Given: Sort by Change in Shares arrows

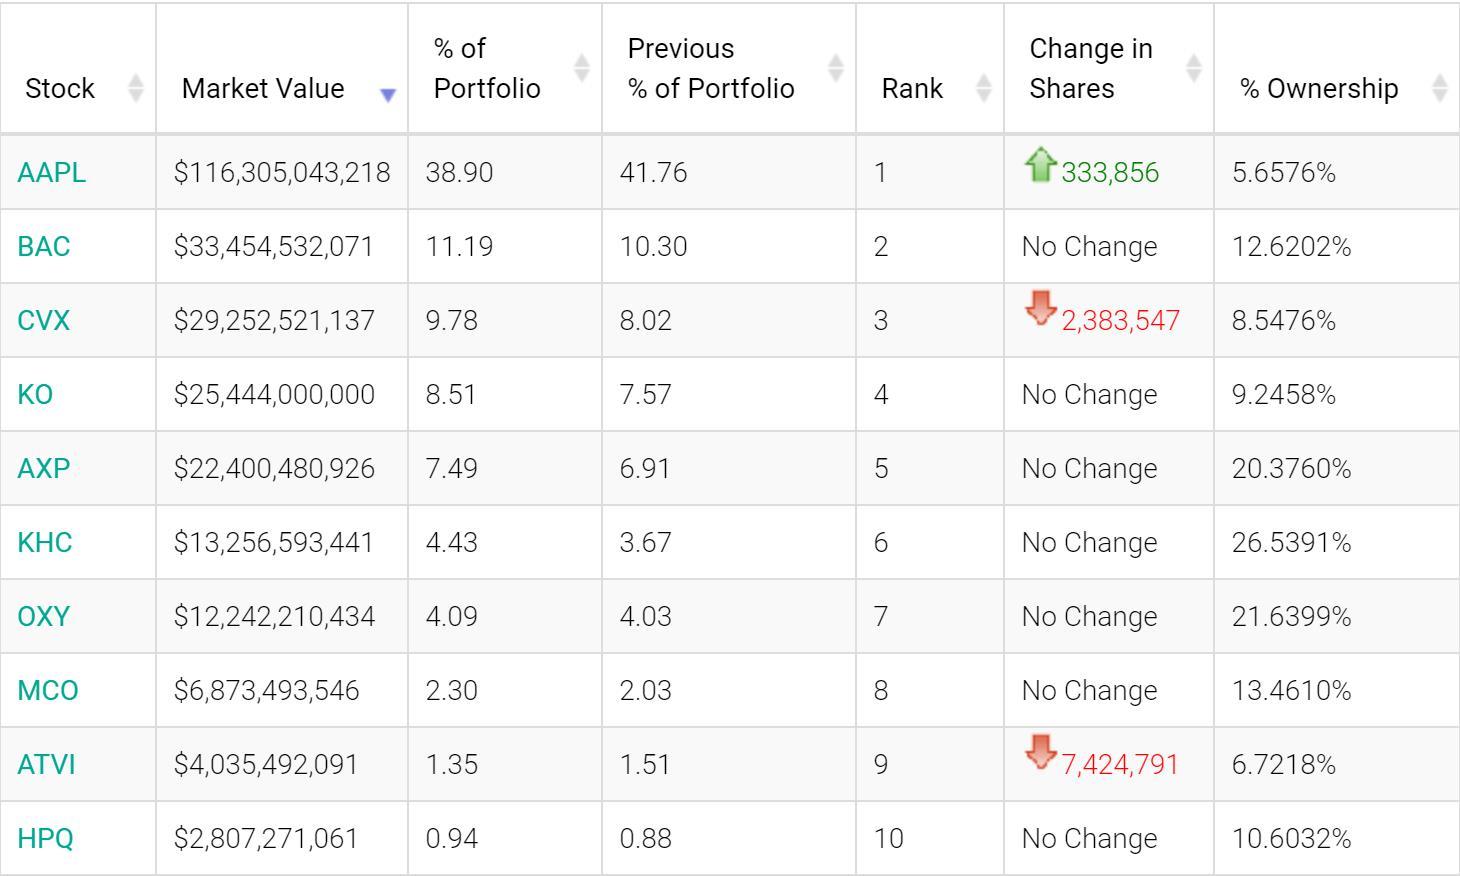Looking at the screenshot, I should 1194,68.
